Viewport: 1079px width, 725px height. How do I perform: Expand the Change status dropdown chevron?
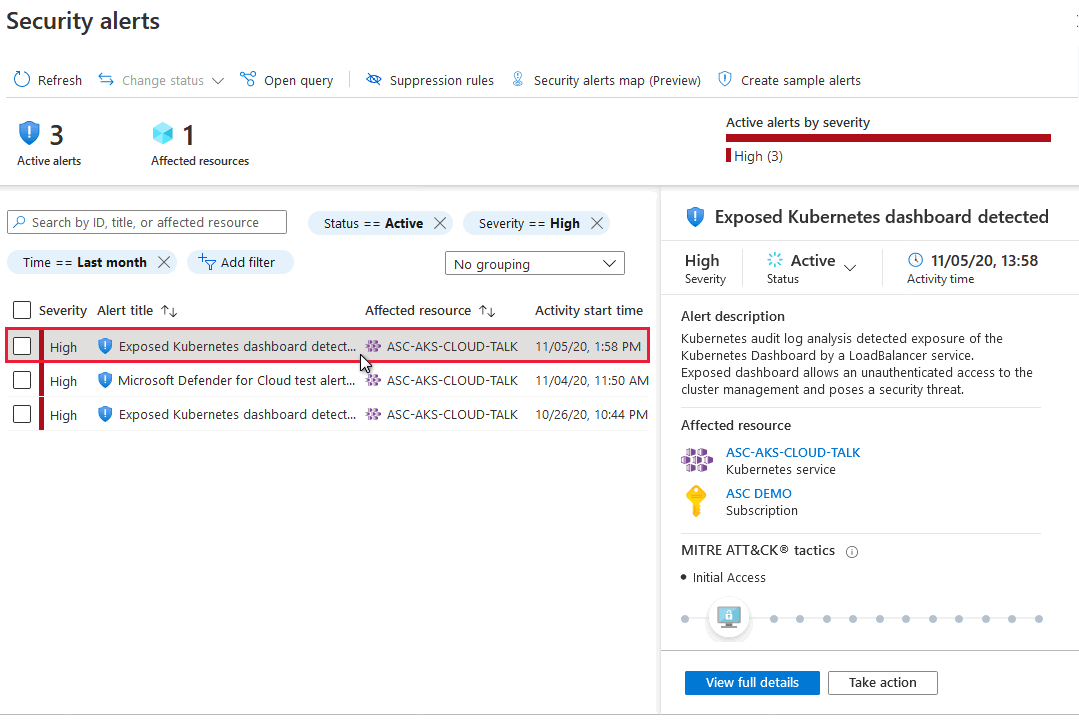pos(218,80)
